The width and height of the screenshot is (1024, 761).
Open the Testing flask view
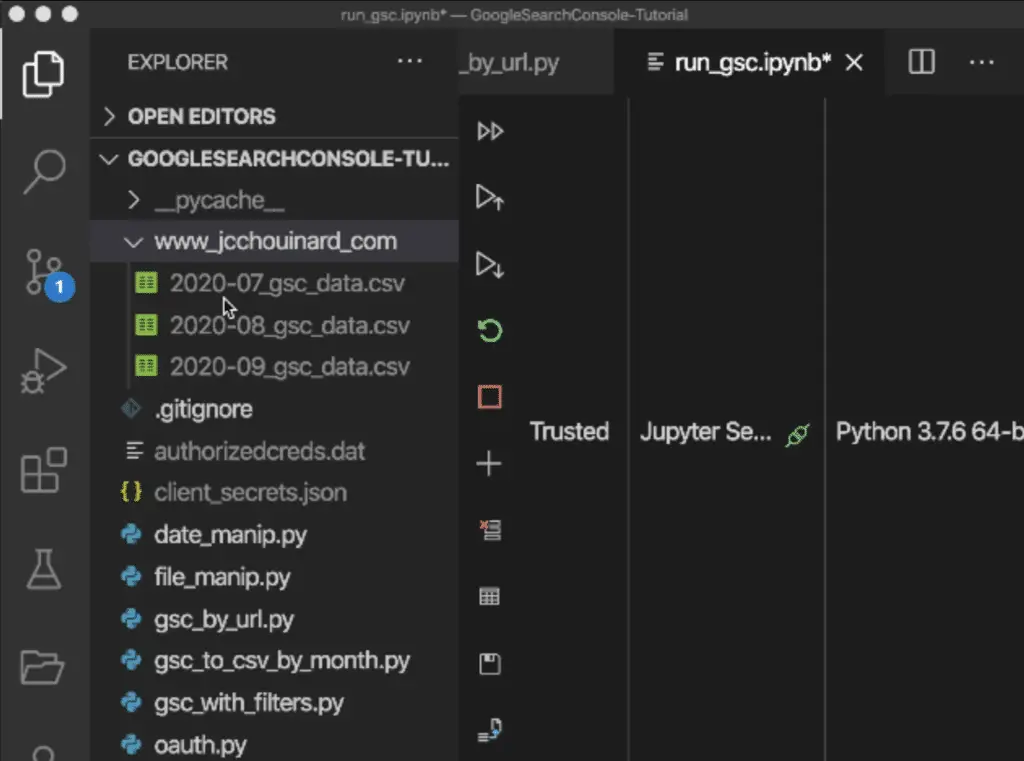(x=44, y=569)
